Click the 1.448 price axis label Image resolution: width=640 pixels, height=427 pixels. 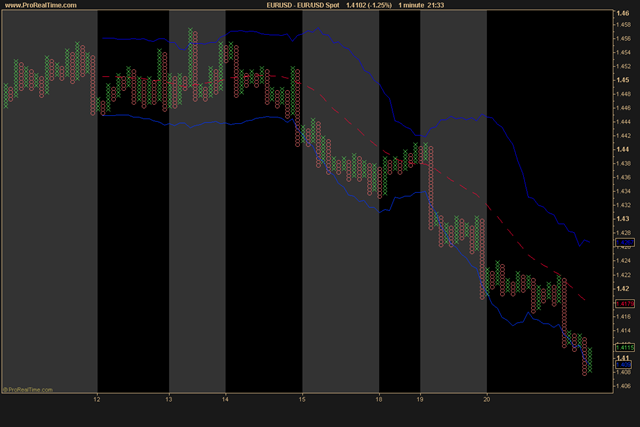click(624, 94)
